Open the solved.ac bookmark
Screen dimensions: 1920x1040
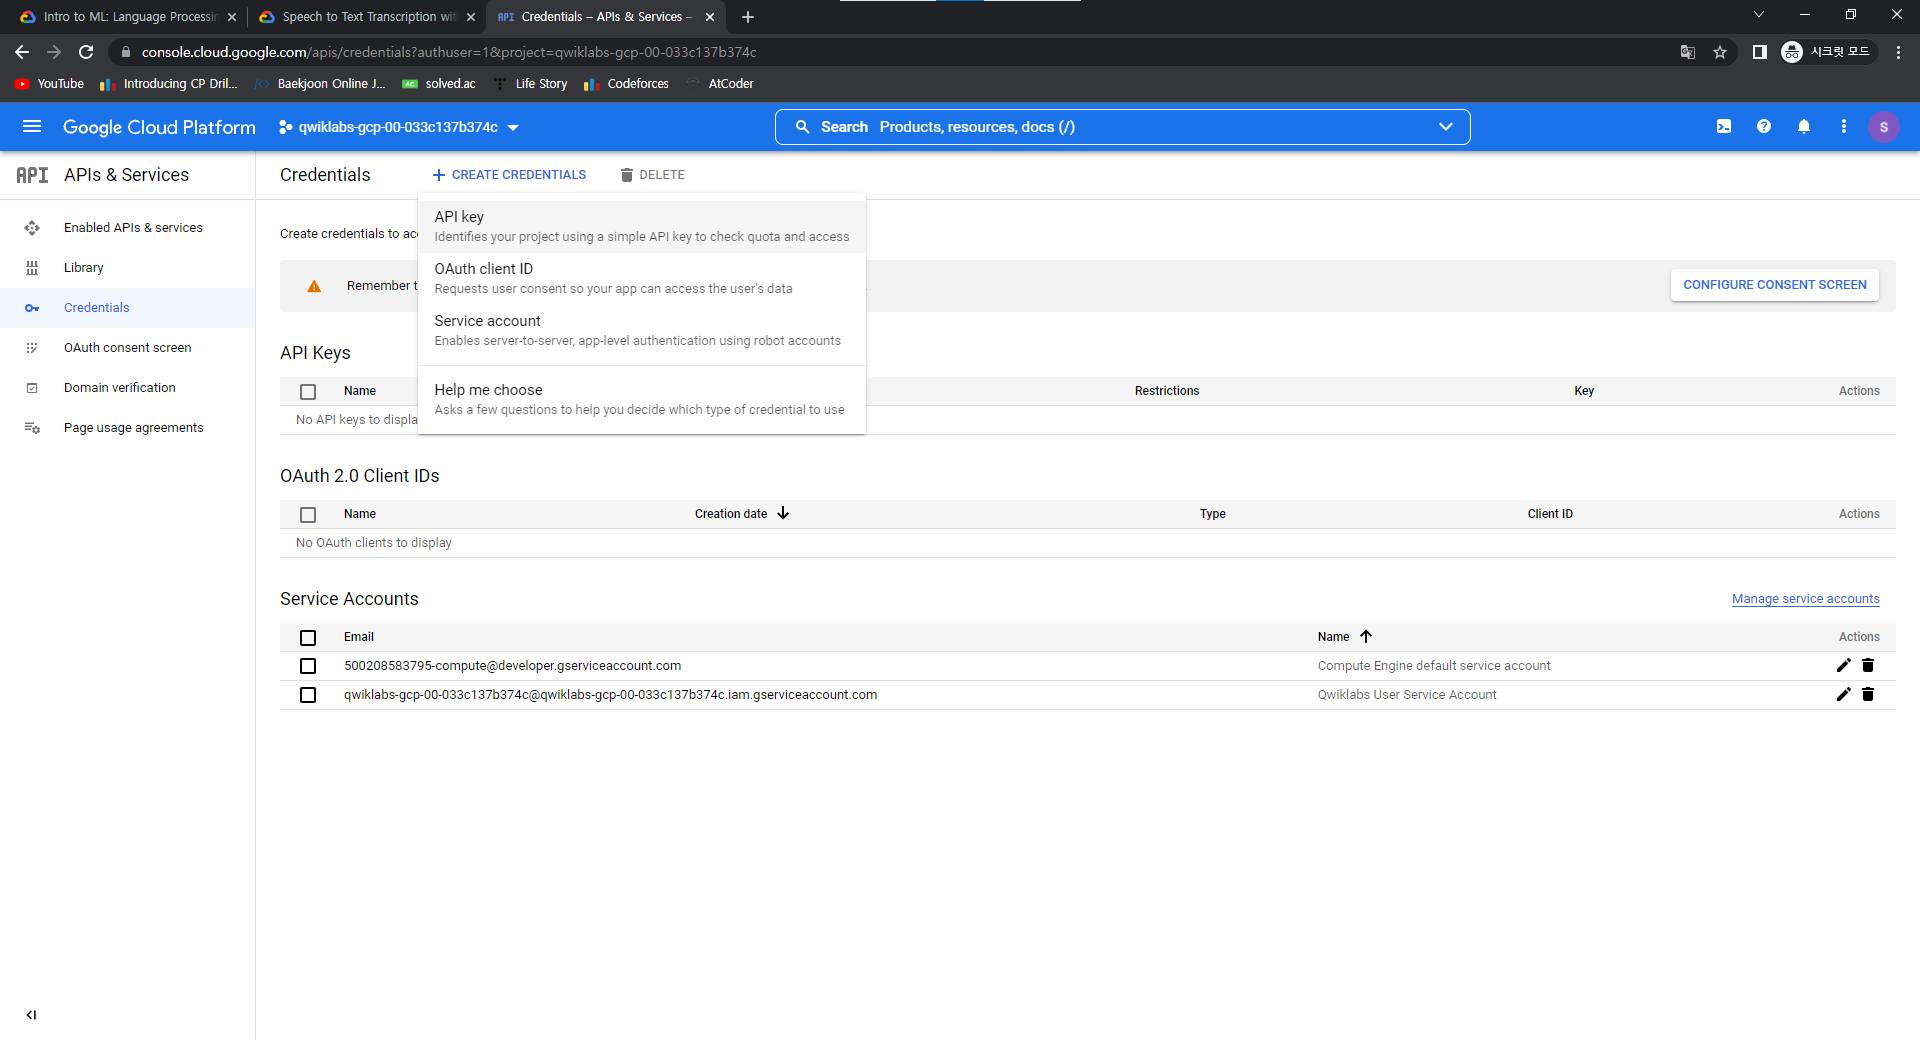coord(439,84)
